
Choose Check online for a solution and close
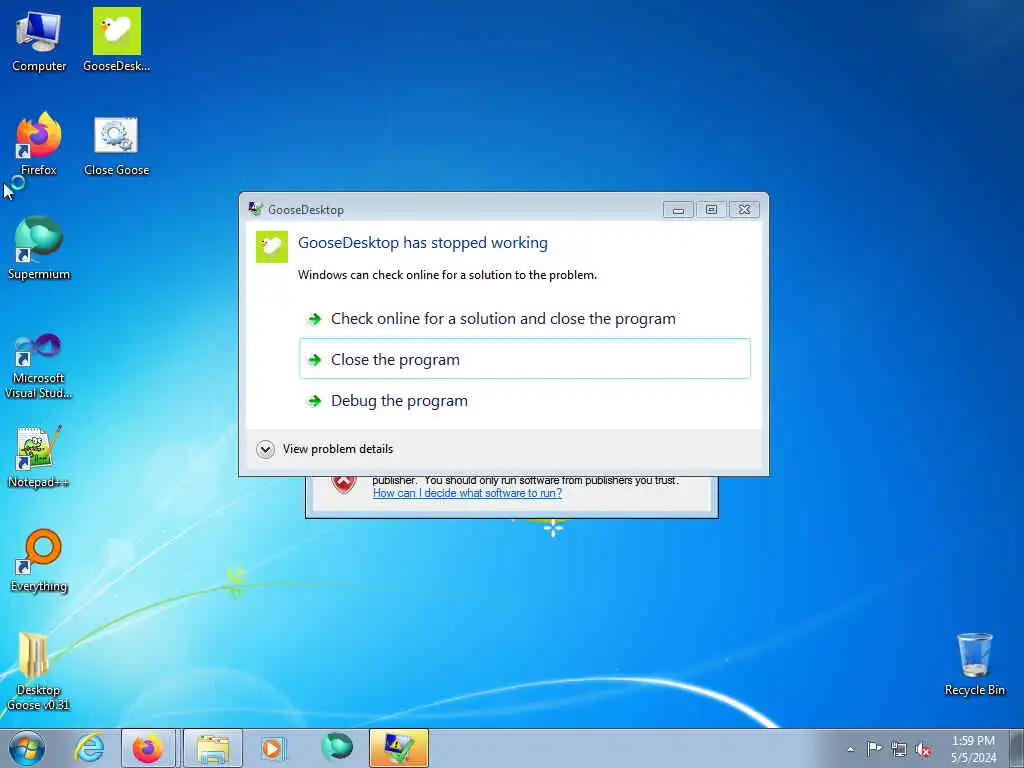[525, 319]
